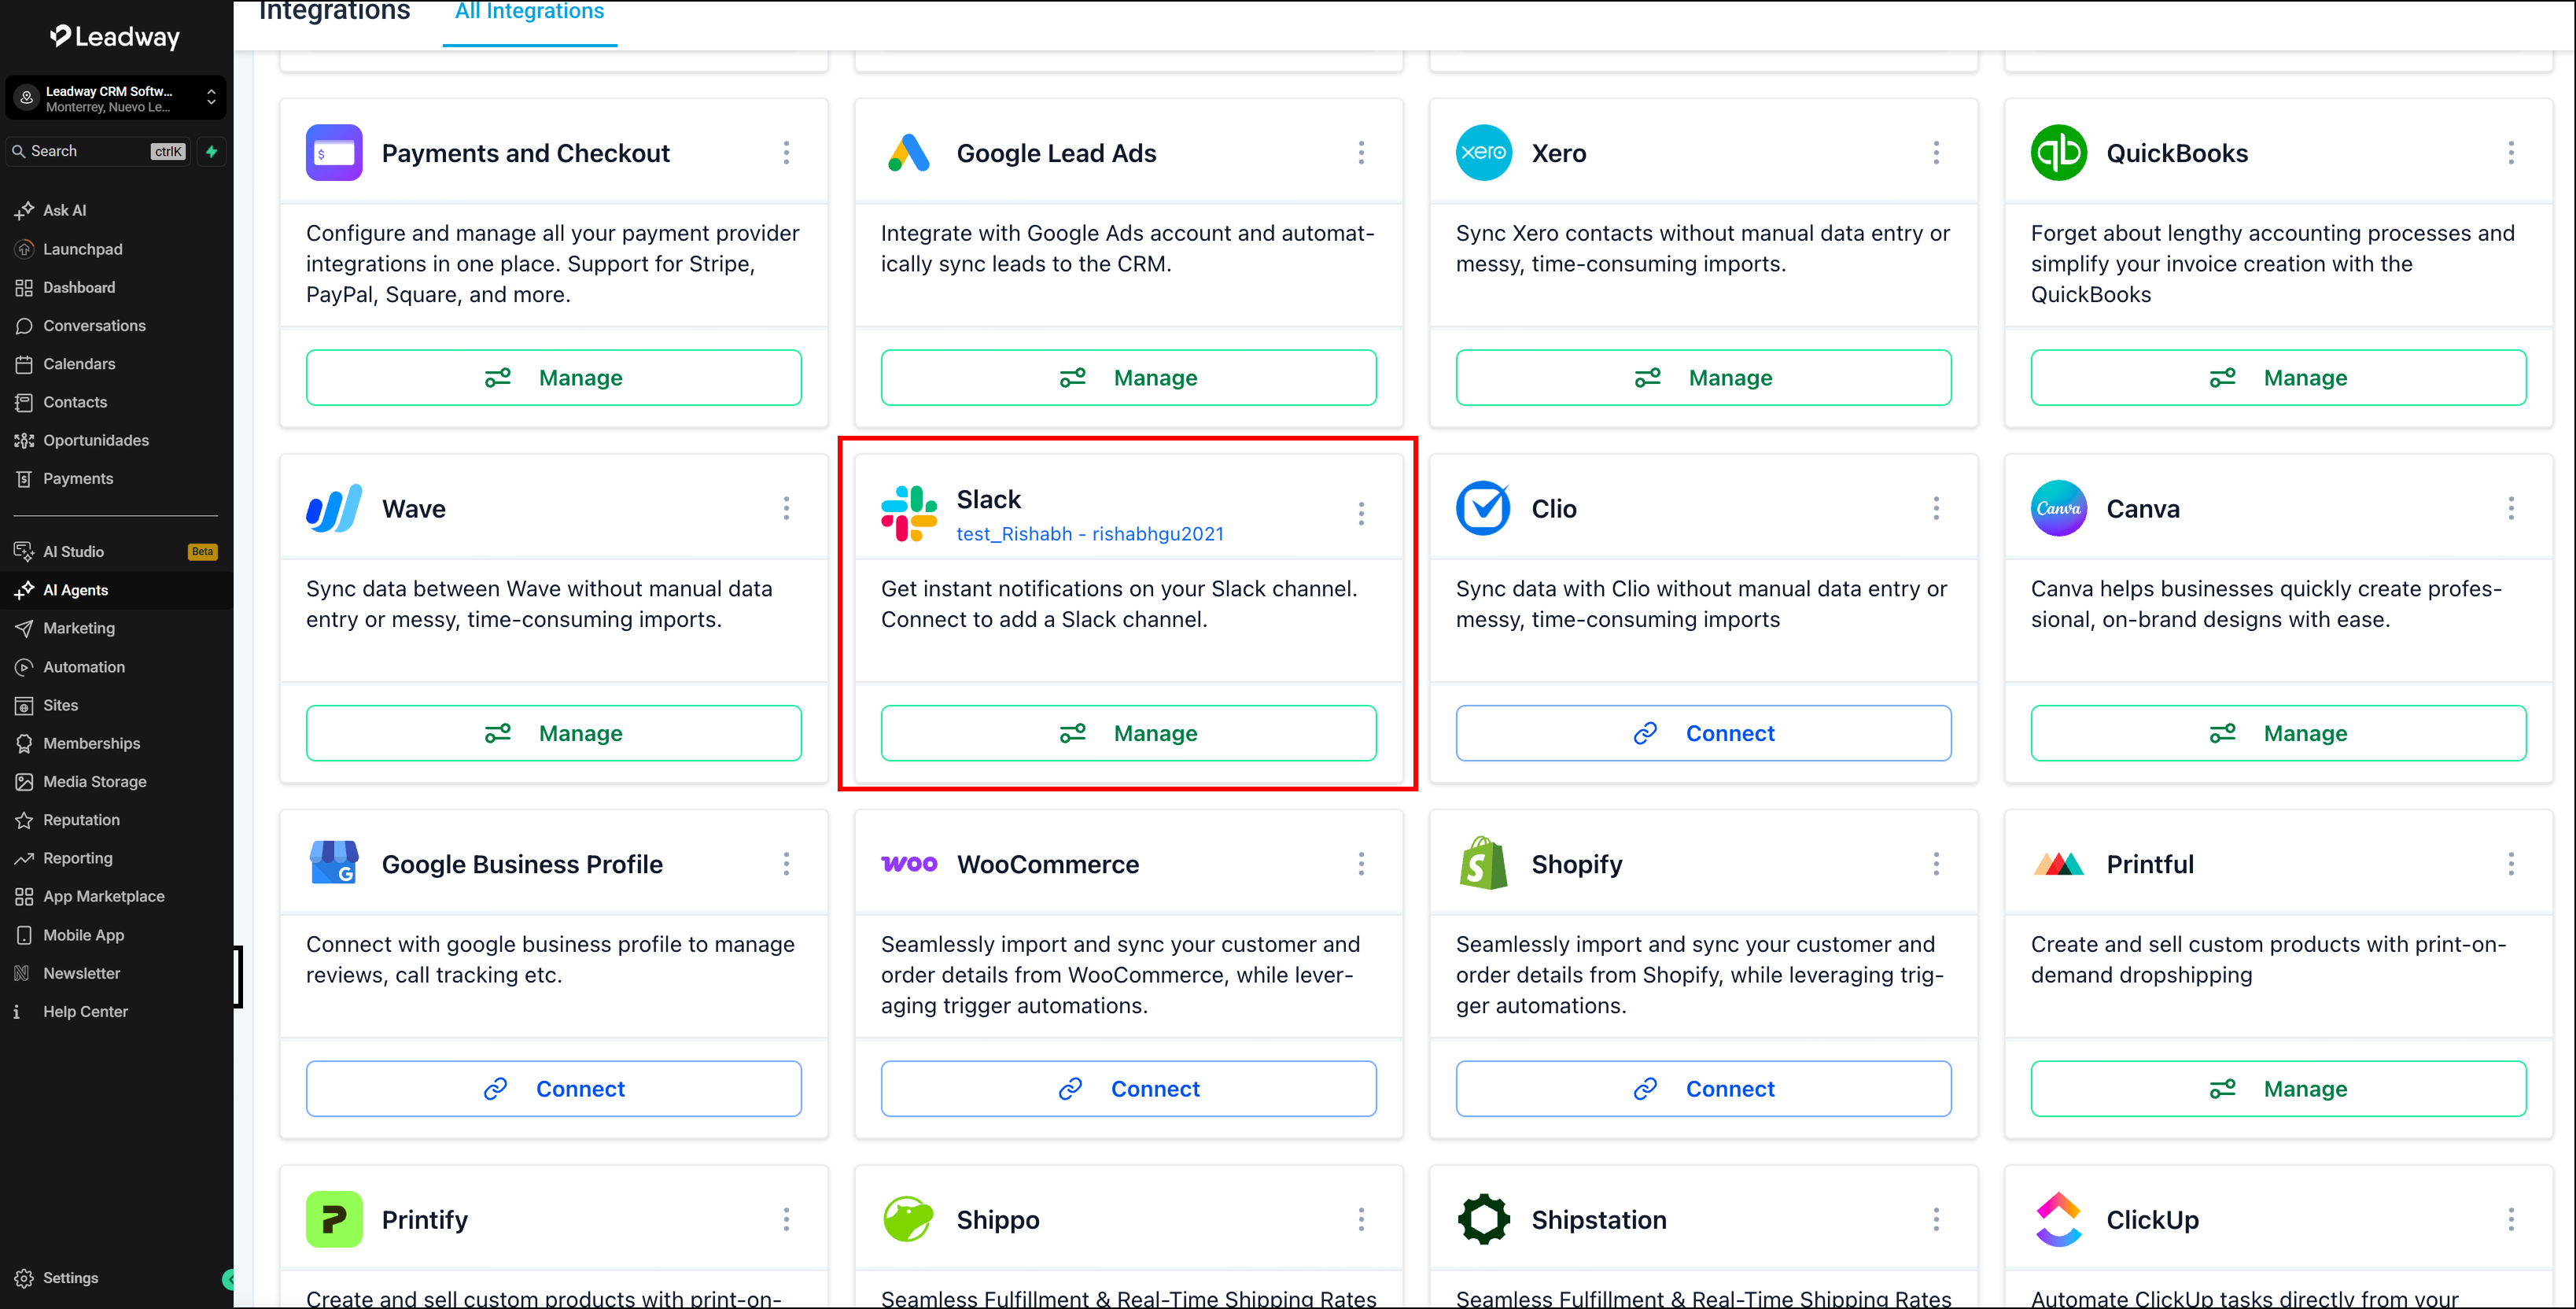Click the green lightning quick-action icon
This screenshot has width=2576, height=1309.
[x=212, y=151]
